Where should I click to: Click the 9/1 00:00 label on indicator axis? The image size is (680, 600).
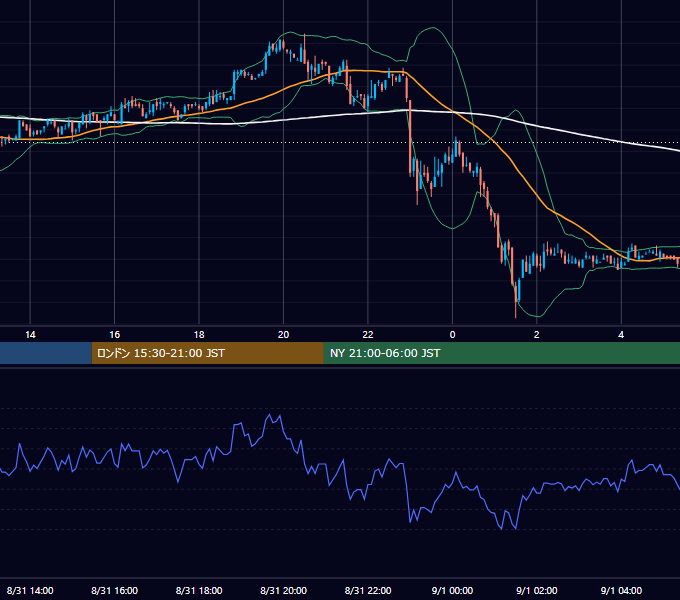click(452, 590)
